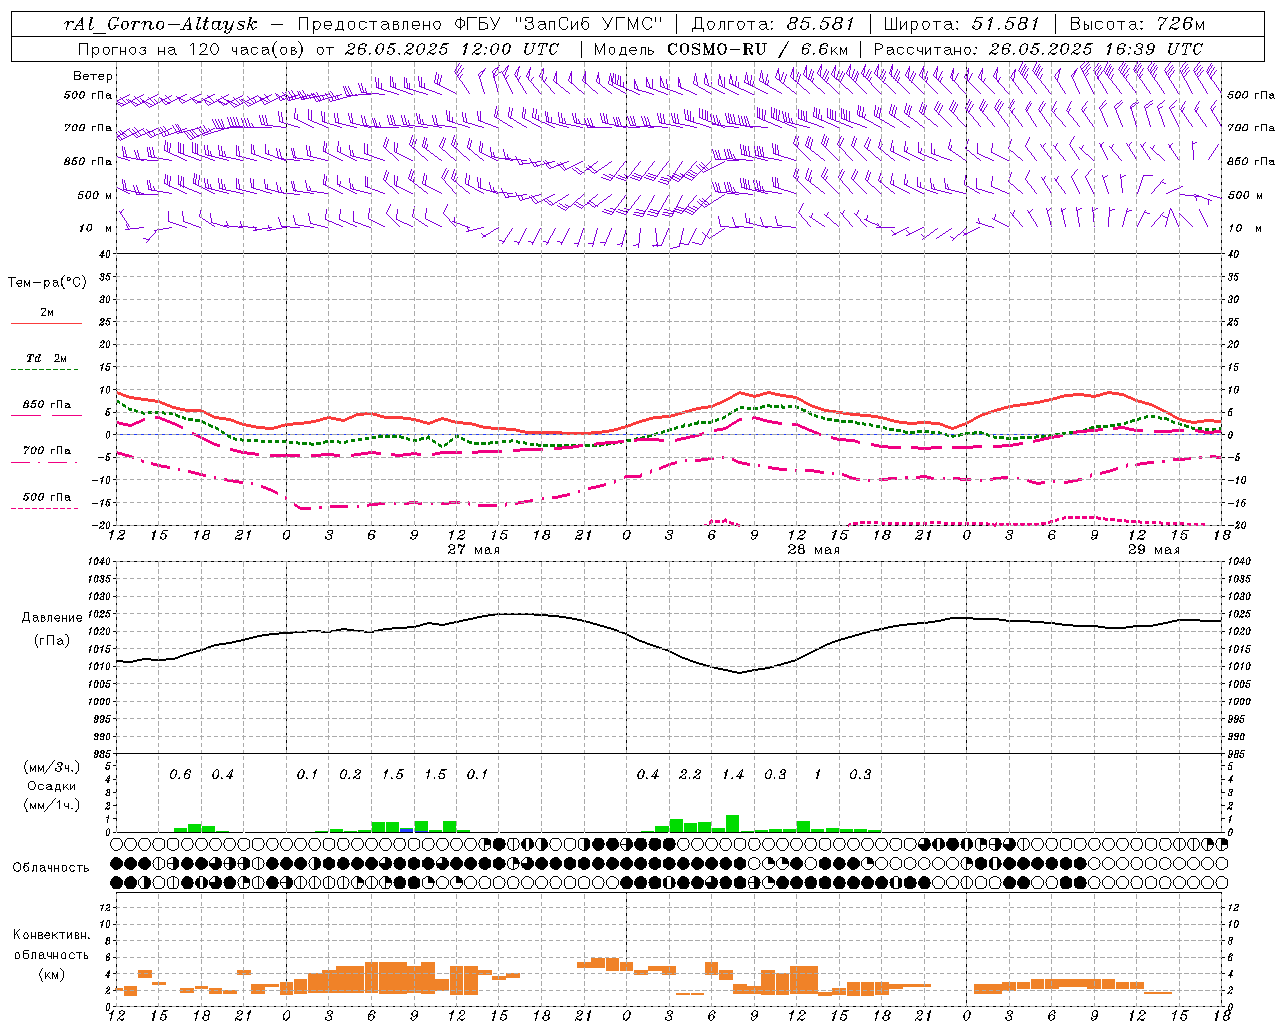Select the Td 2м dew point legend entry
The height and width of the screenshot is (1024, 1280).
[x=47, y=358]
